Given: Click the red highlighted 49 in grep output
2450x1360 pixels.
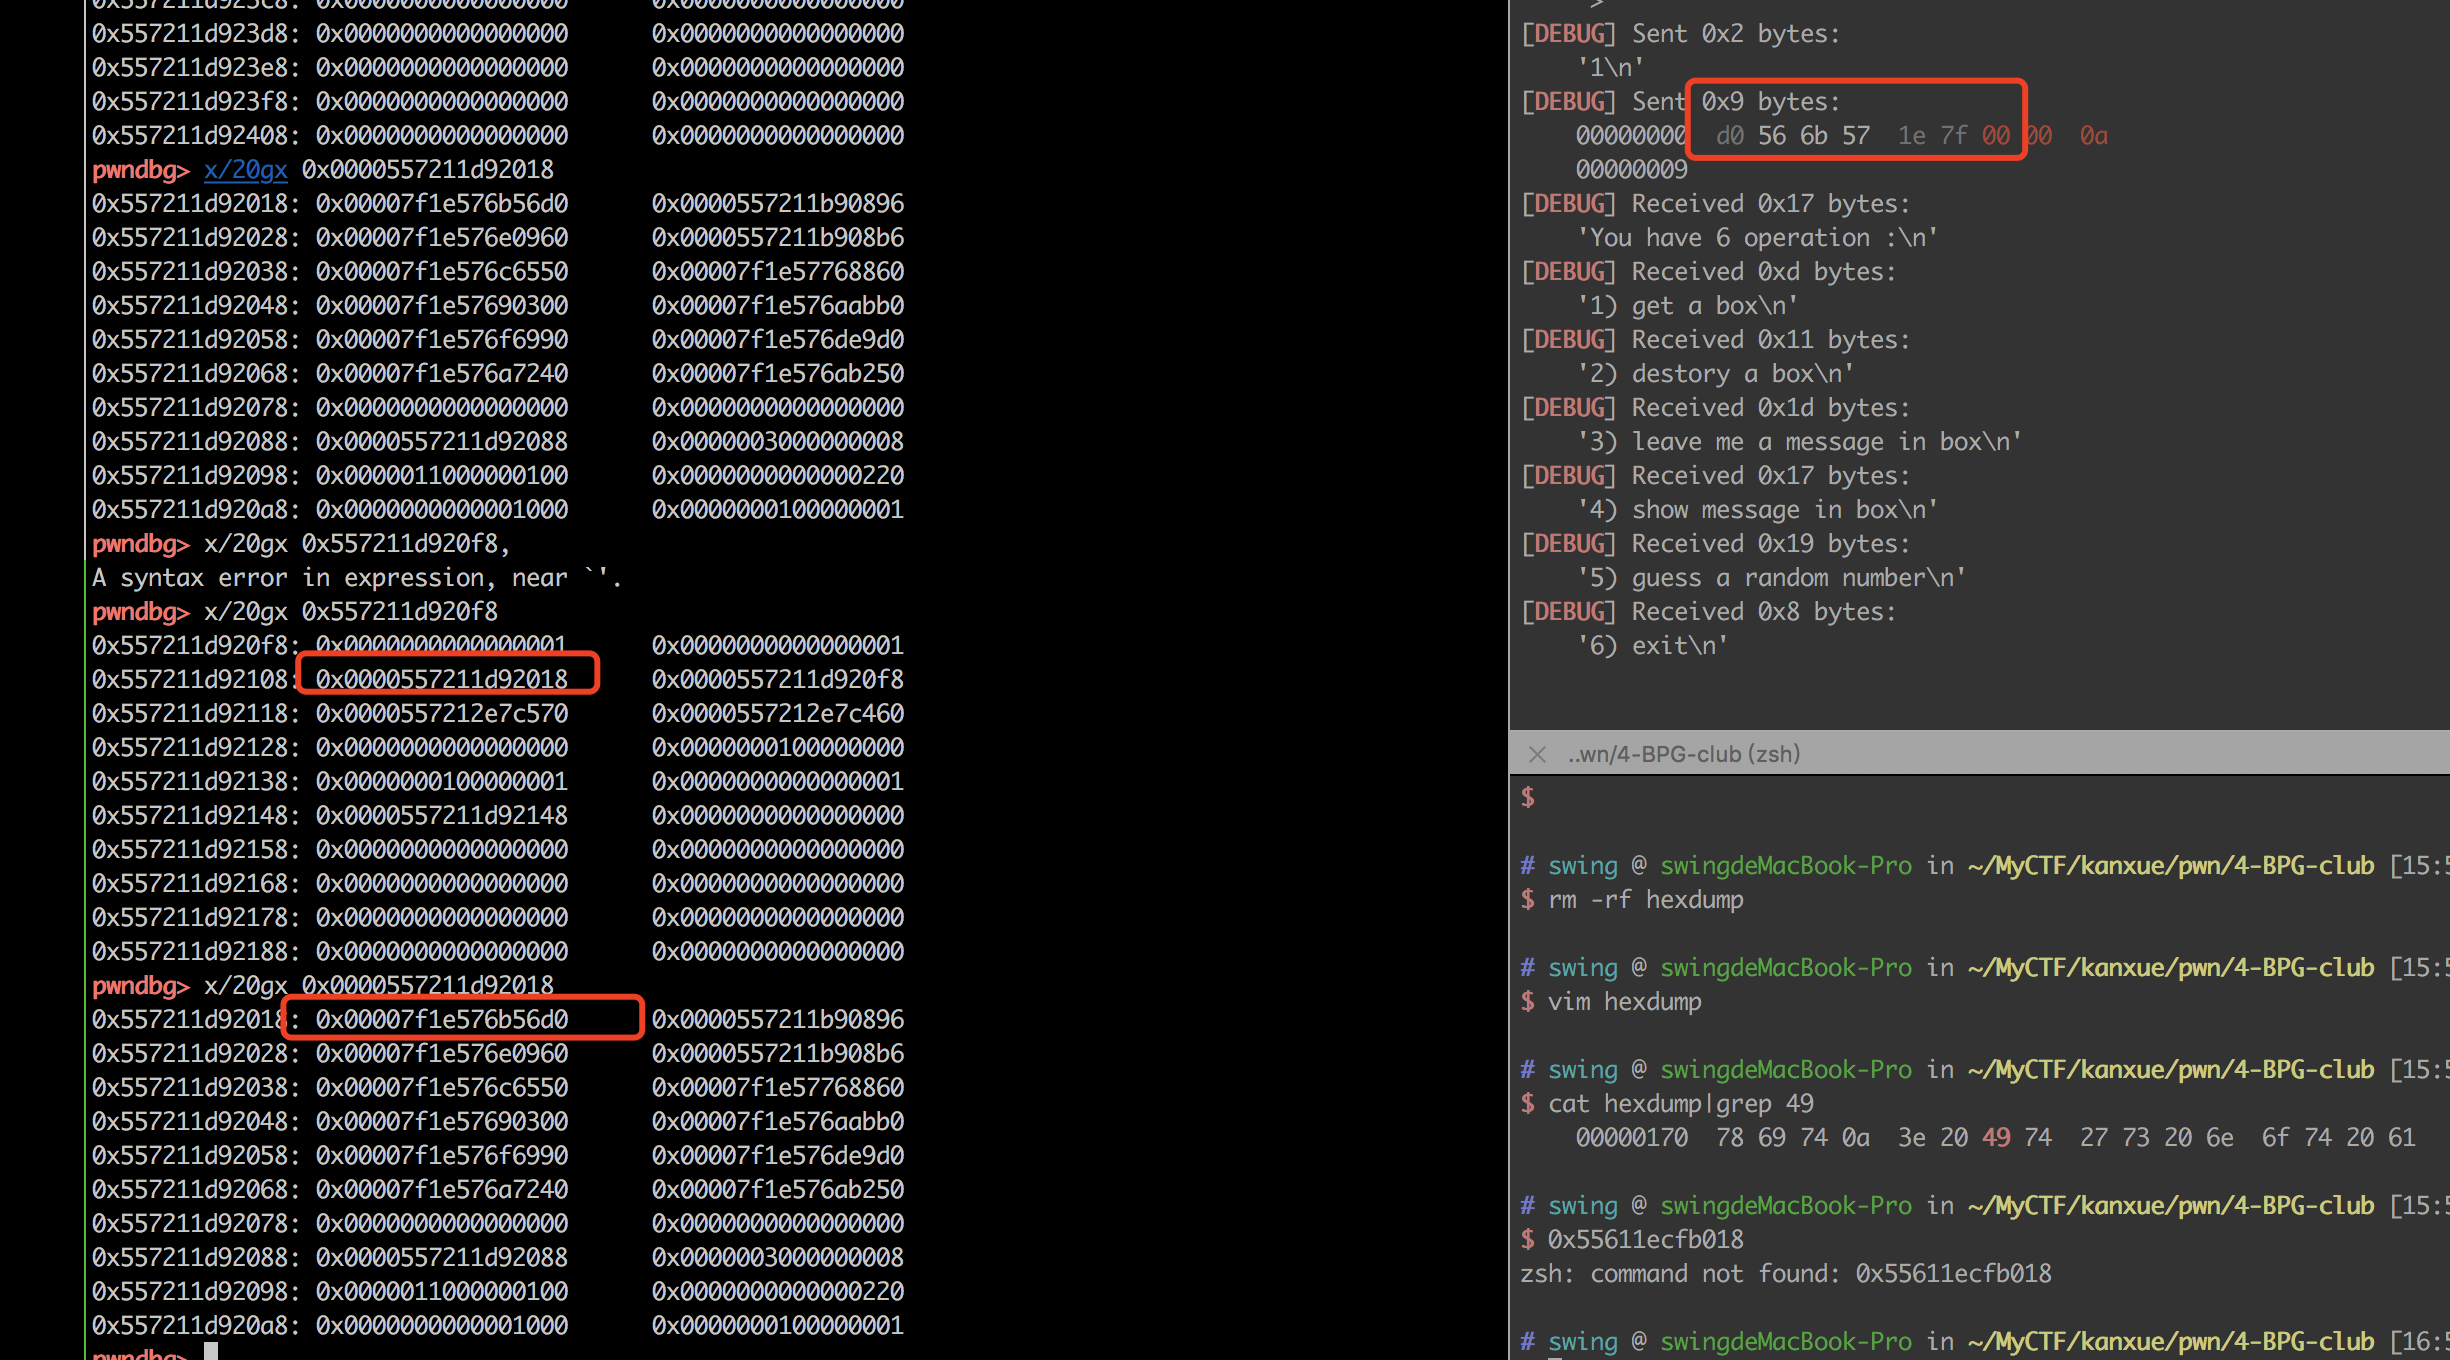Looking at the screenshot, I should click(1996, 1138).
